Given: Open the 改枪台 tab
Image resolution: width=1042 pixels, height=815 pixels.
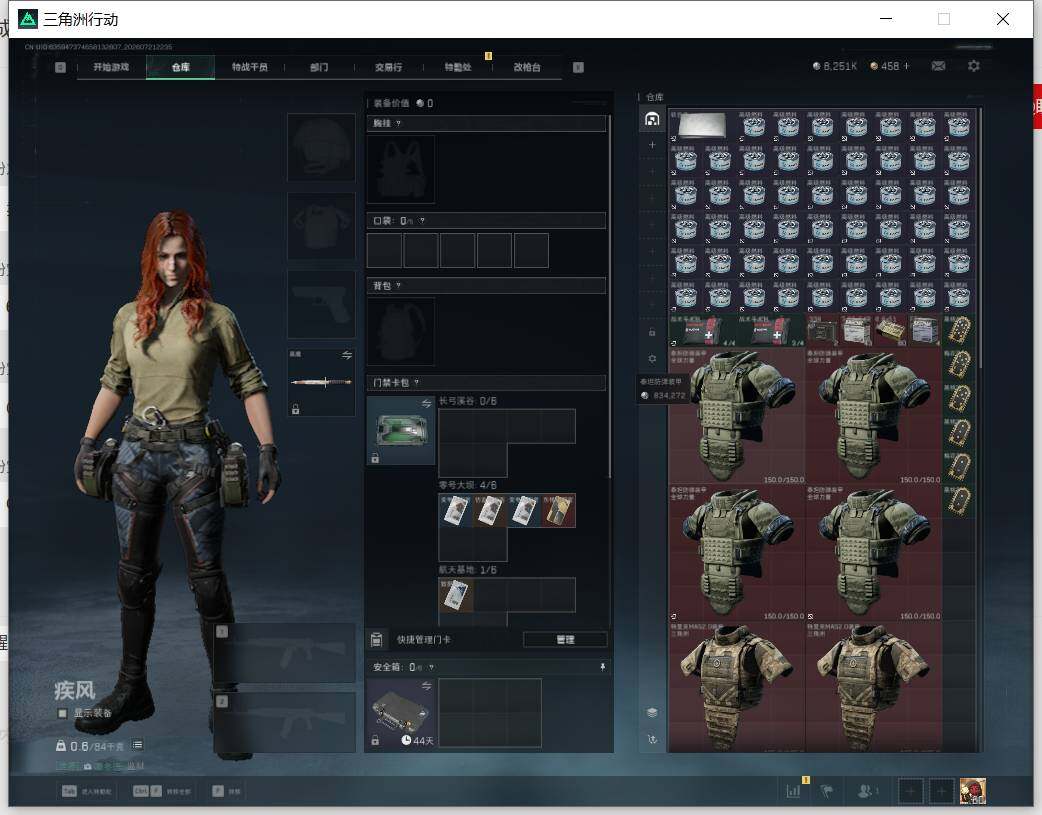Looking at the screenshot, I should [527, 67].
